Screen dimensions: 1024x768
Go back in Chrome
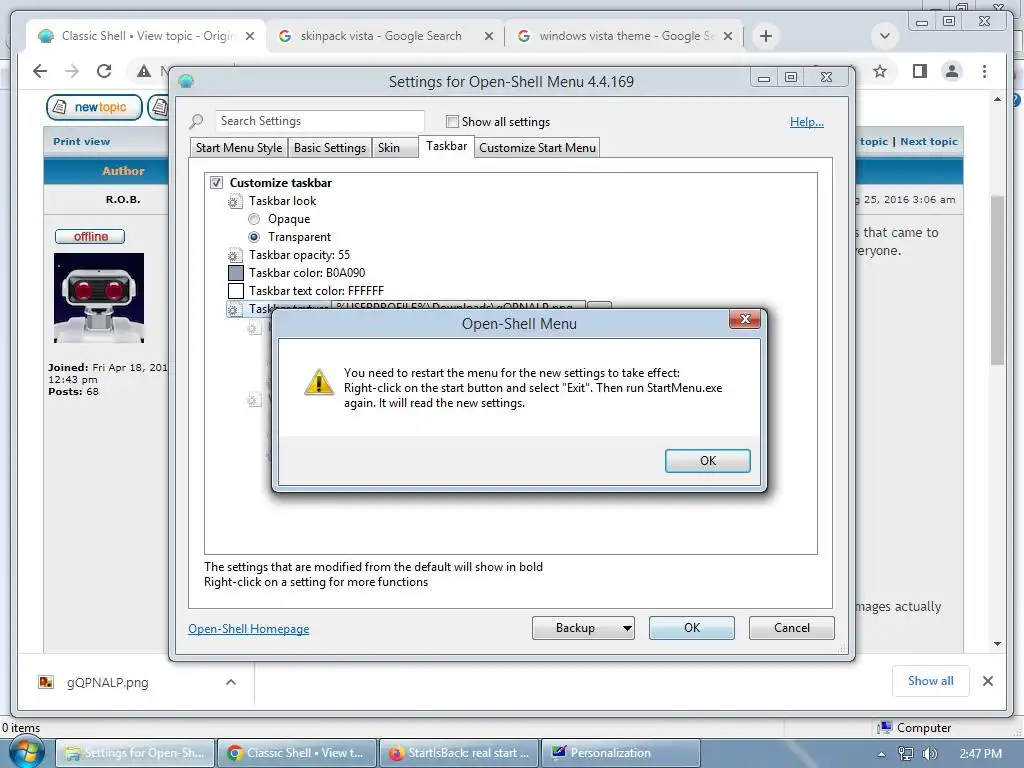click(x=40, y=71)
